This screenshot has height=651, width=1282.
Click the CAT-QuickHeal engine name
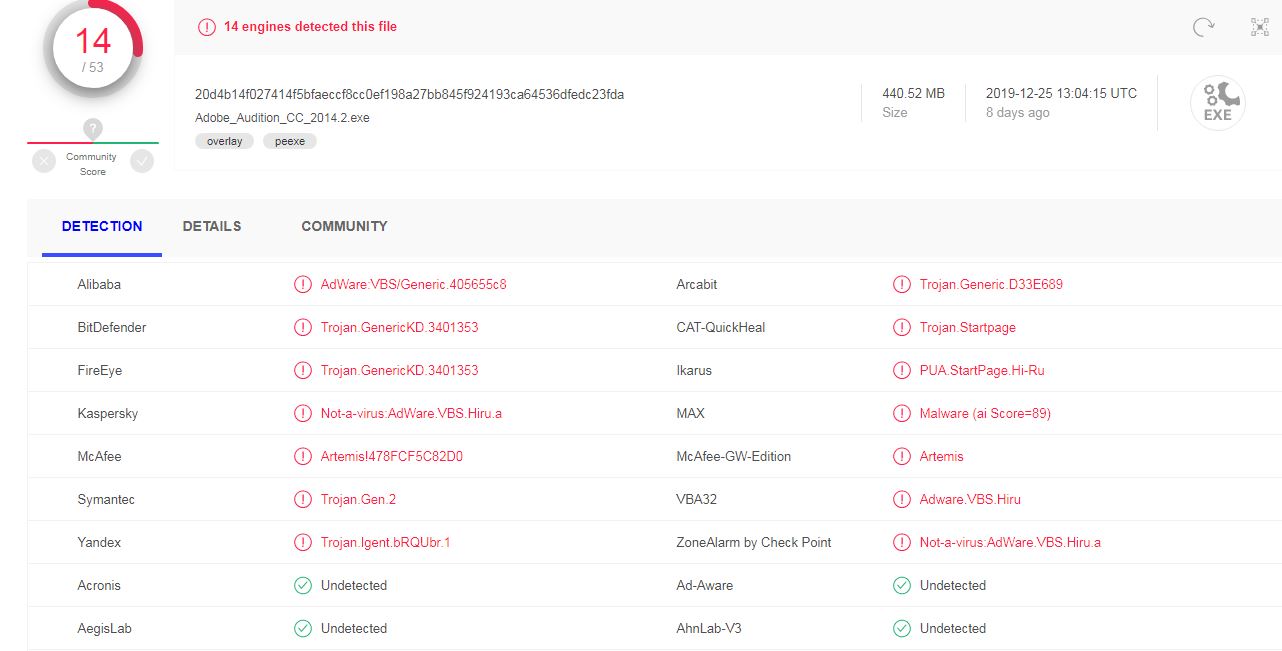[721, 327]
